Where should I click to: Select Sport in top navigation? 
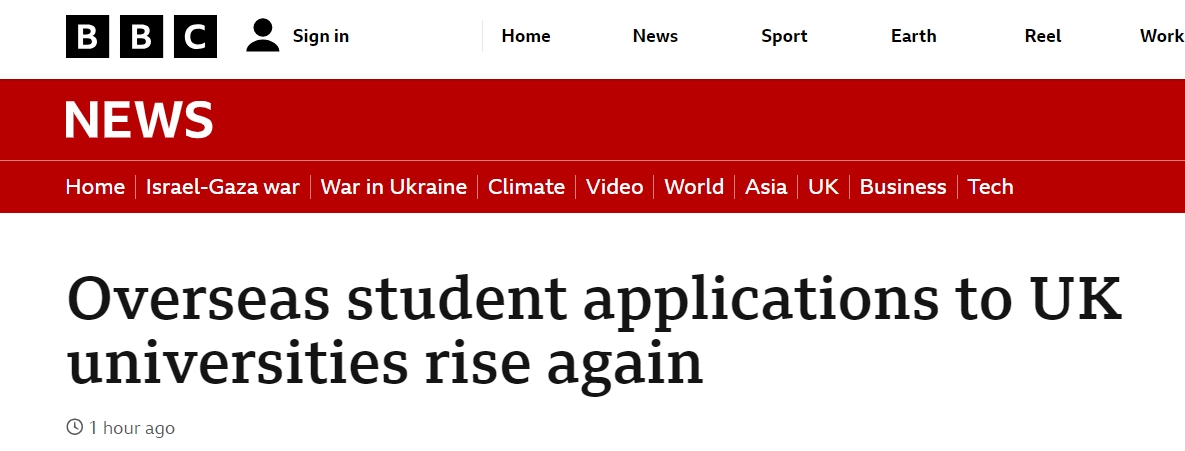[x=784, y=36]
